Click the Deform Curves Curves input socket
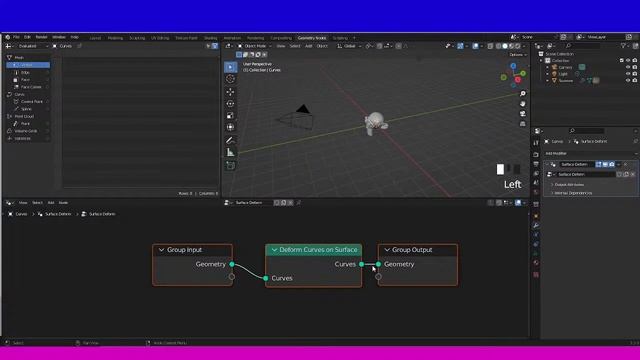 [266, 278]
